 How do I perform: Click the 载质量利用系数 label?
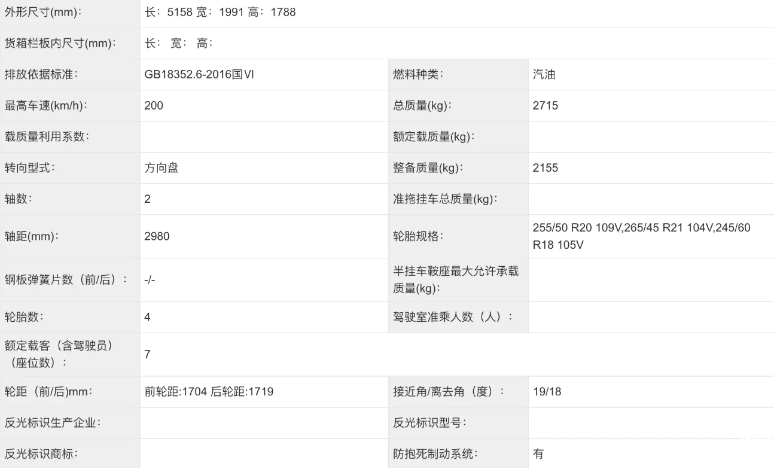pos(47,136)
